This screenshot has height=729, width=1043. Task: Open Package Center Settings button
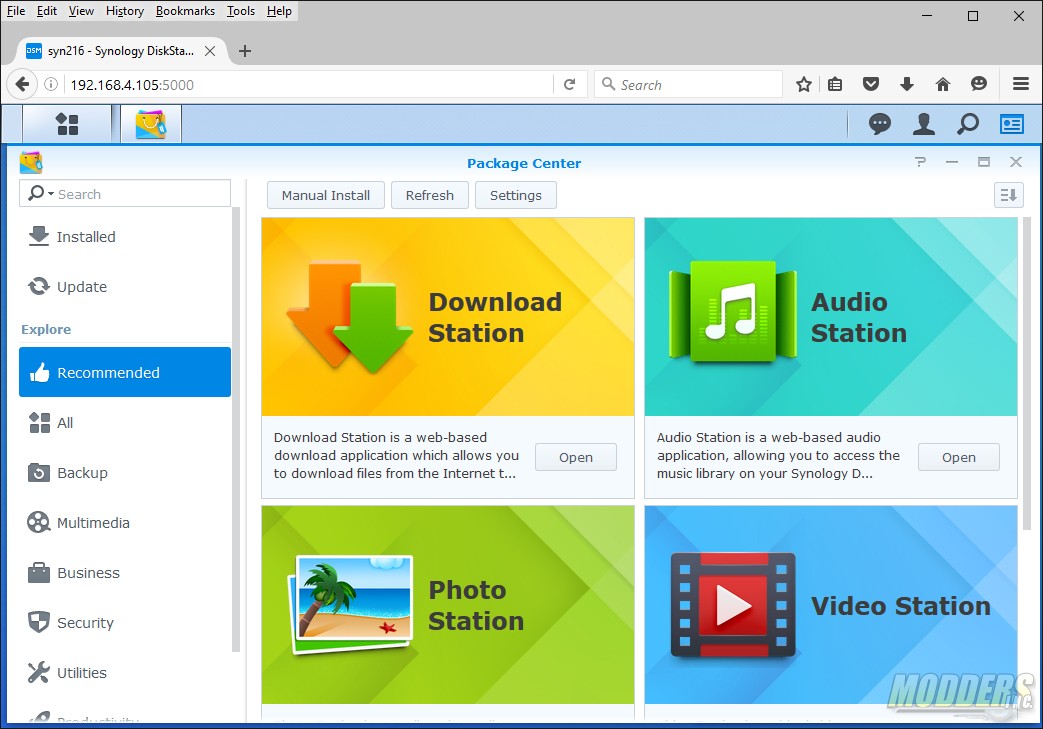coord(516,195)
